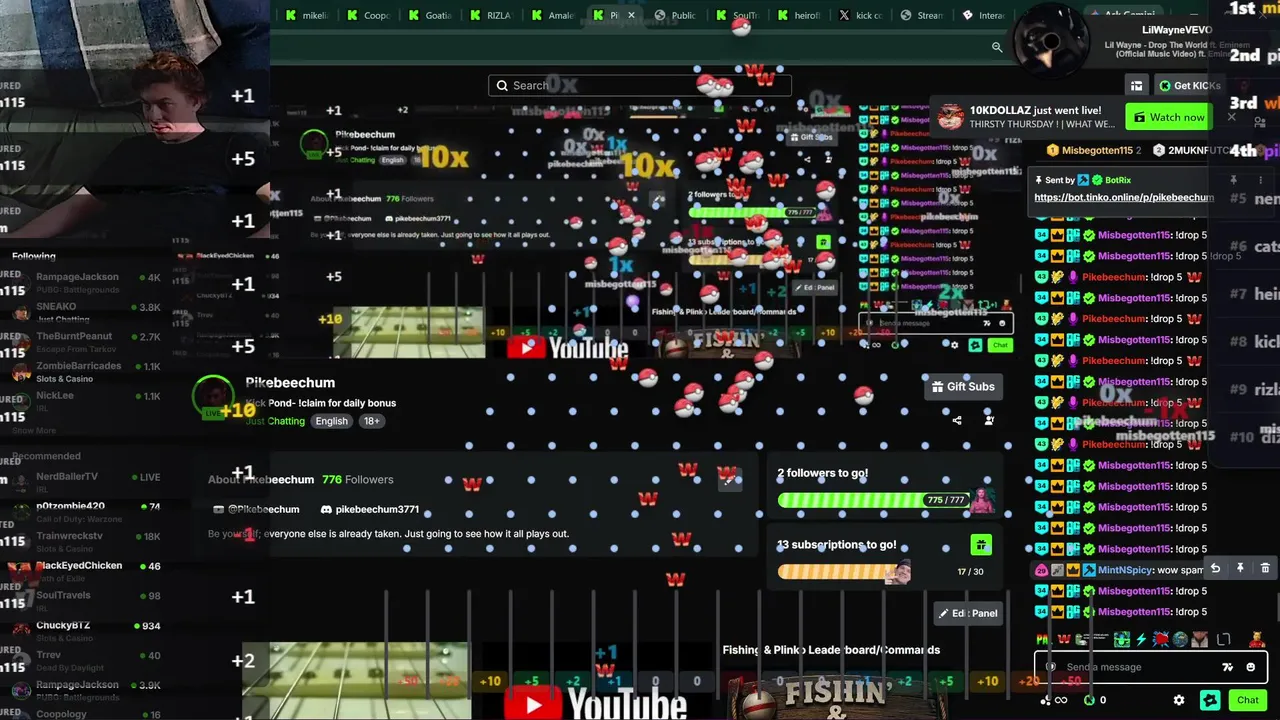Open the store icon beside Get KICKs
1280x720 pixels.
[1136, 86]
